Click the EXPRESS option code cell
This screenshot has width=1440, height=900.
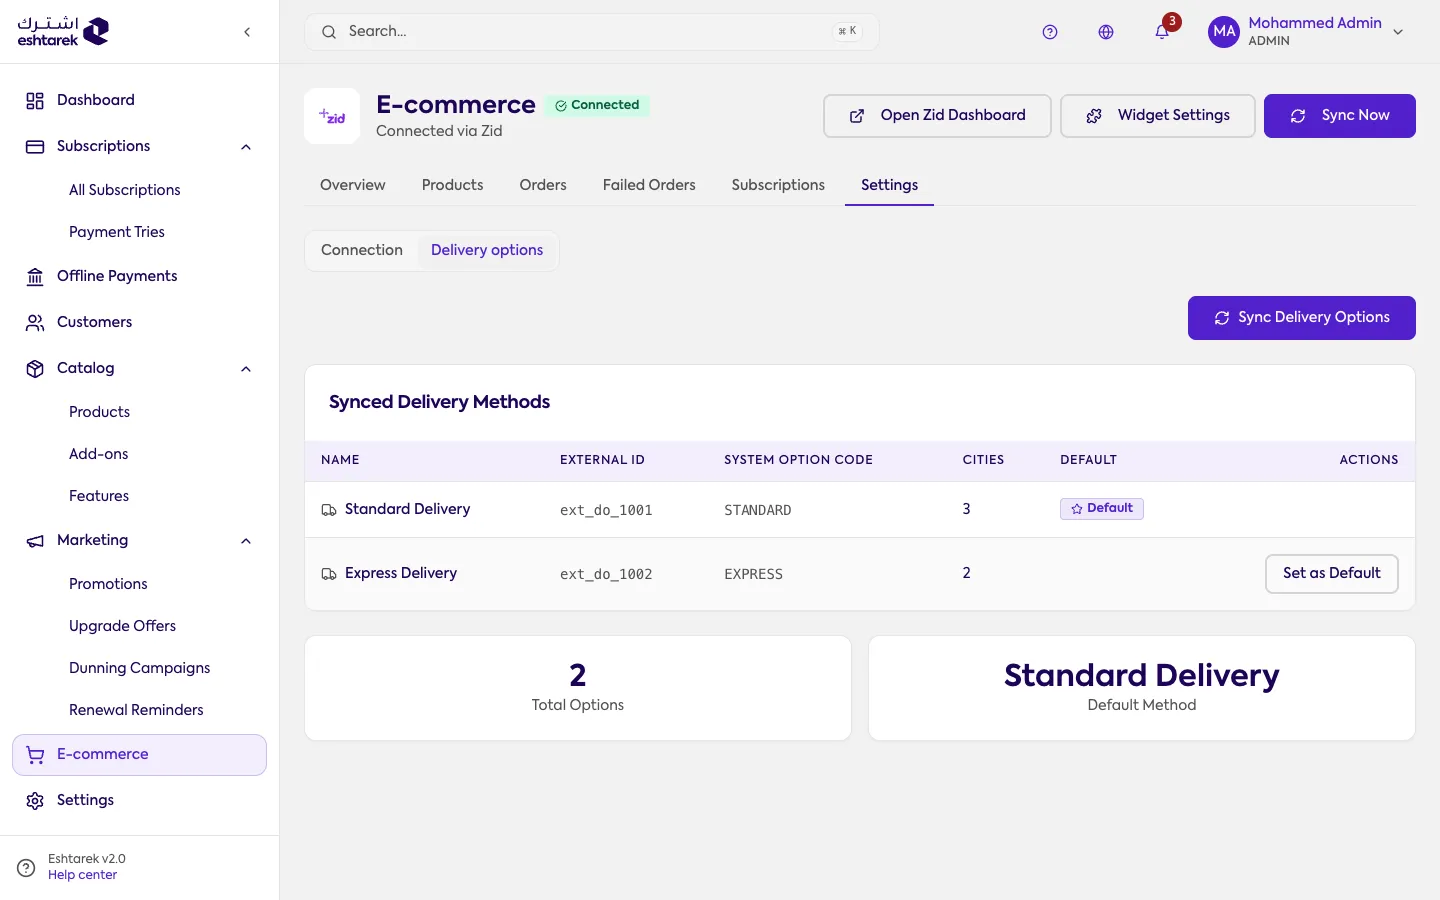click(x=754, y=574)
